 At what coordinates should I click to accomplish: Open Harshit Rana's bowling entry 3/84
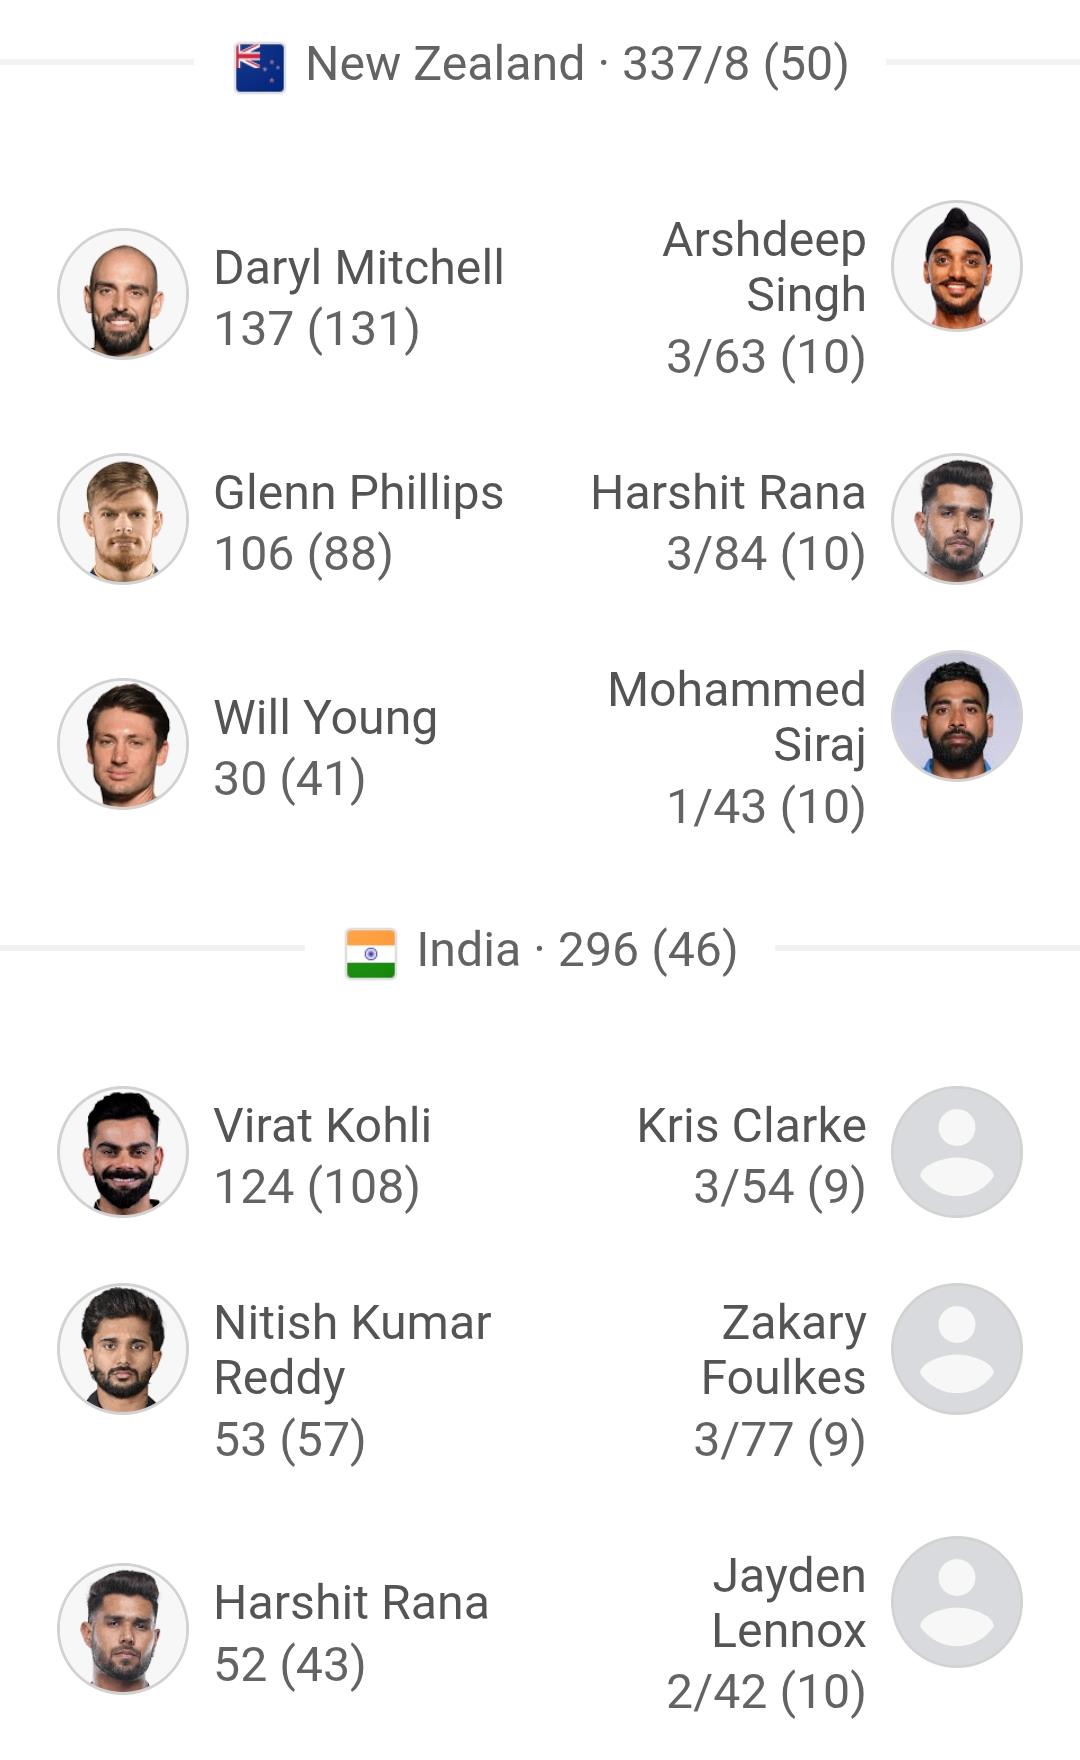point(765,554)
